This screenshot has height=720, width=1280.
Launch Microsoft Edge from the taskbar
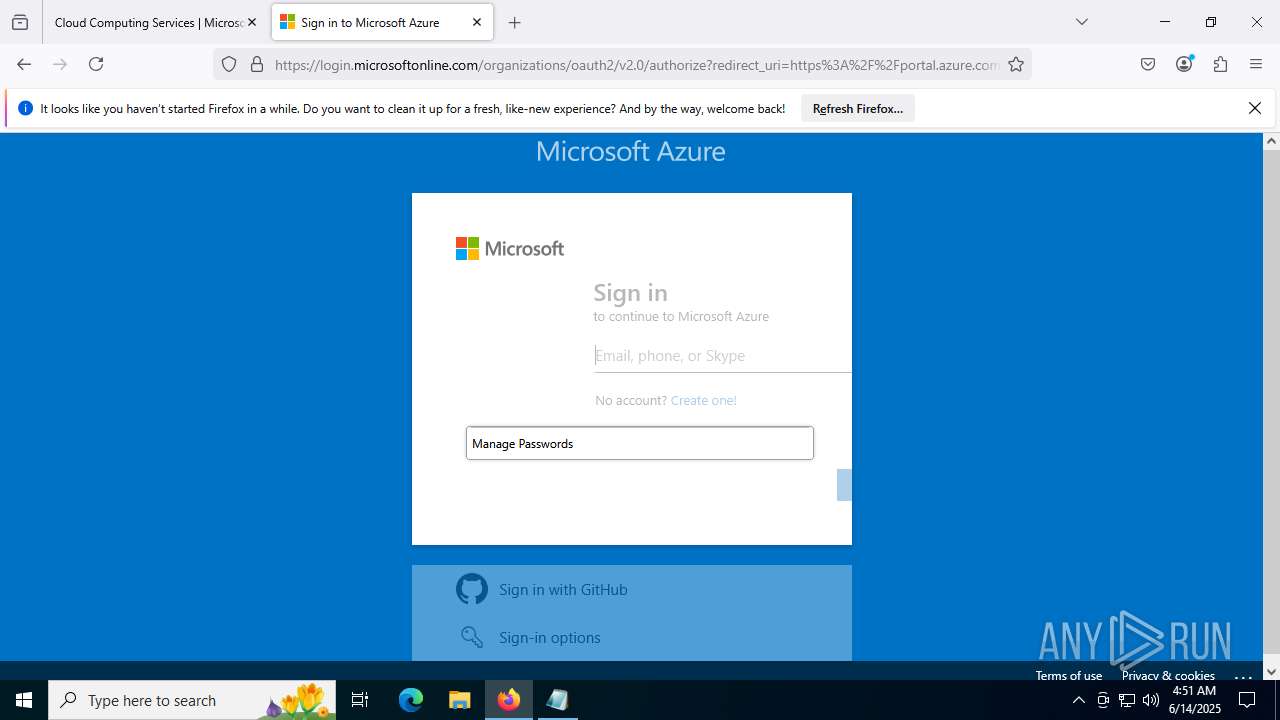(x=411, y=700)
